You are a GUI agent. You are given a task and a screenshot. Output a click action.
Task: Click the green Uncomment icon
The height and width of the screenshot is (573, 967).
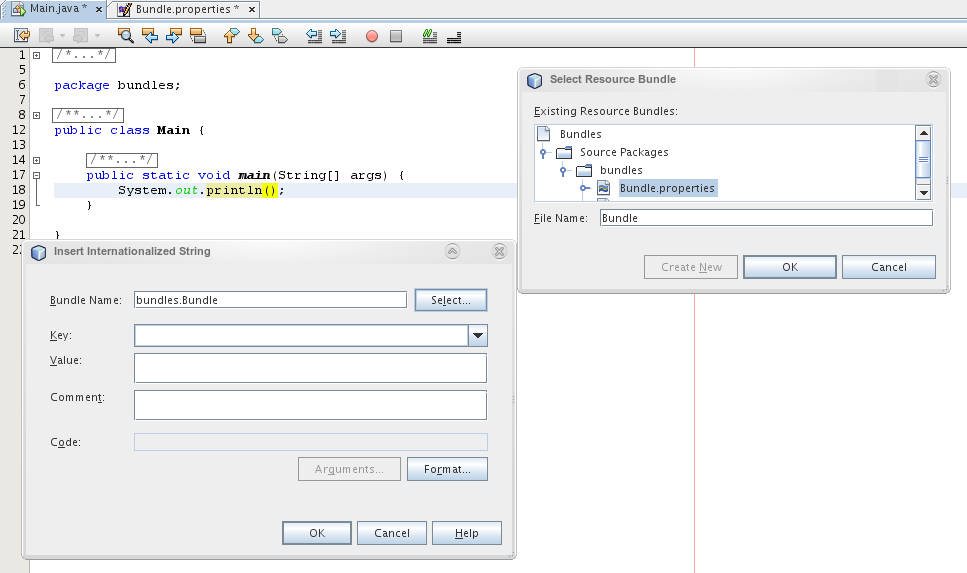click(430, 36)
